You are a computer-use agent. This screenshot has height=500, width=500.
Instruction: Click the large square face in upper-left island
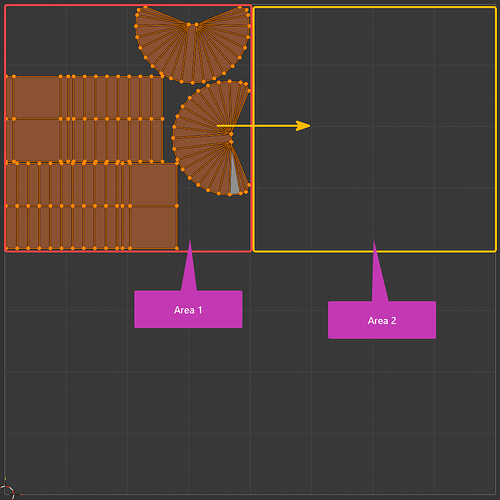(x=37, y=97)
